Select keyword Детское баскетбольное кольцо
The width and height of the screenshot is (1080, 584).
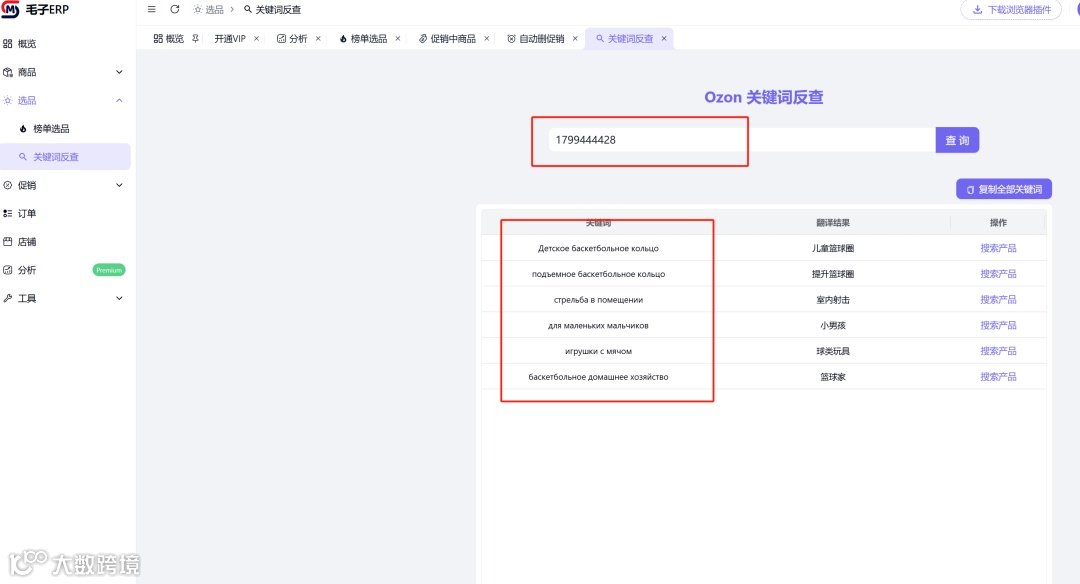click(x=598, y=248)
